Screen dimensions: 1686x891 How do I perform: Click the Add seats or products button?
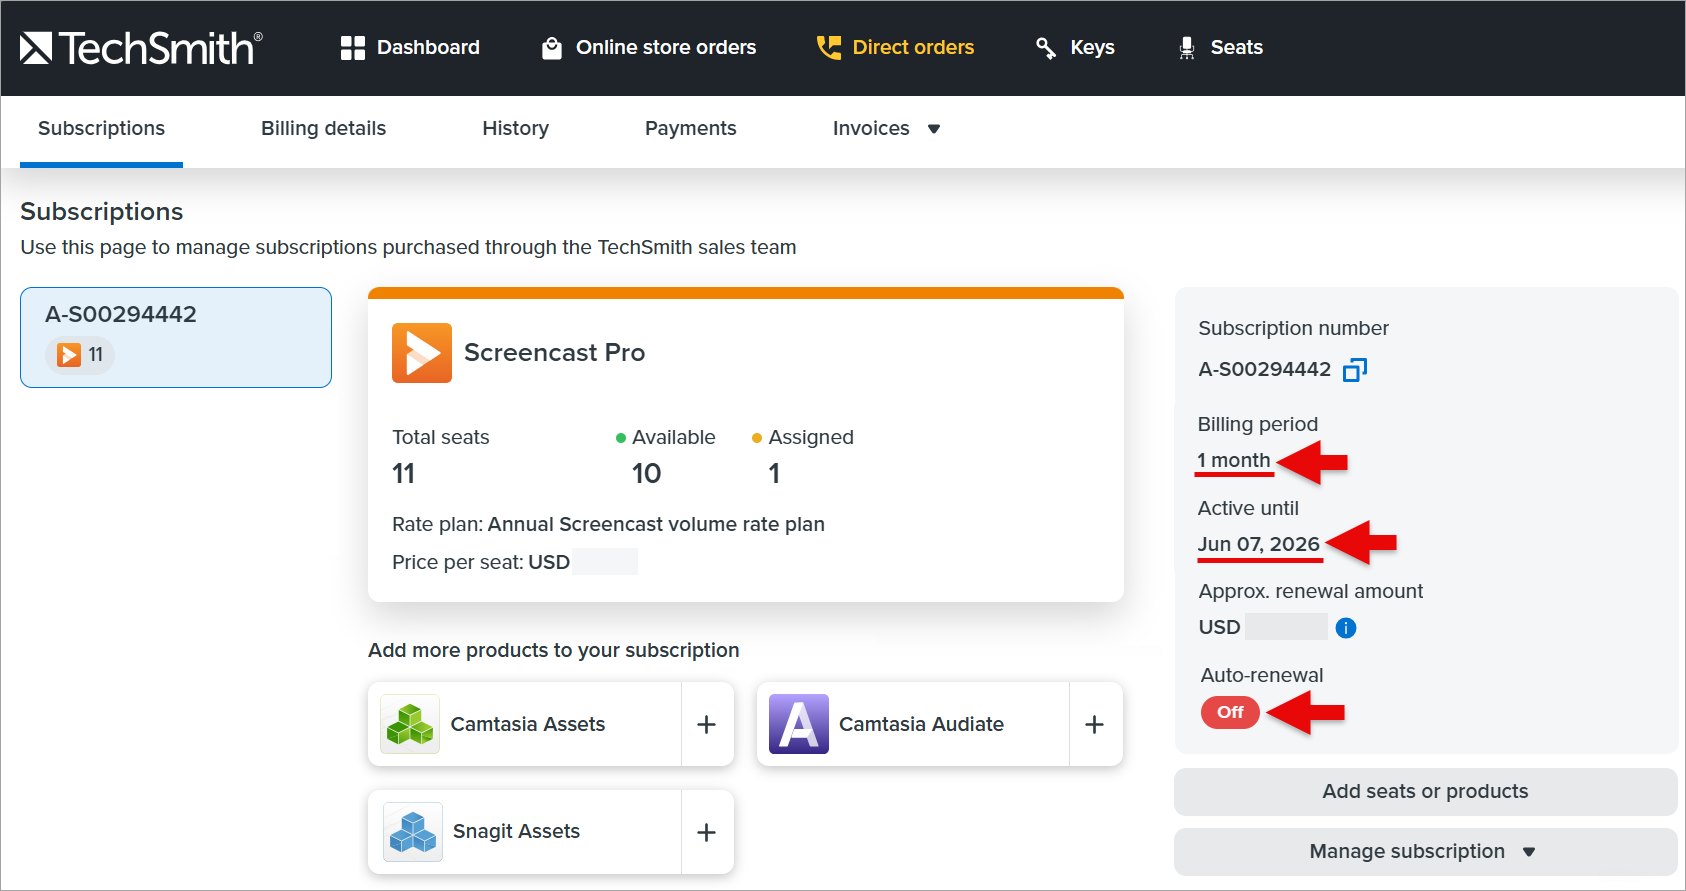coord(1425,792)
